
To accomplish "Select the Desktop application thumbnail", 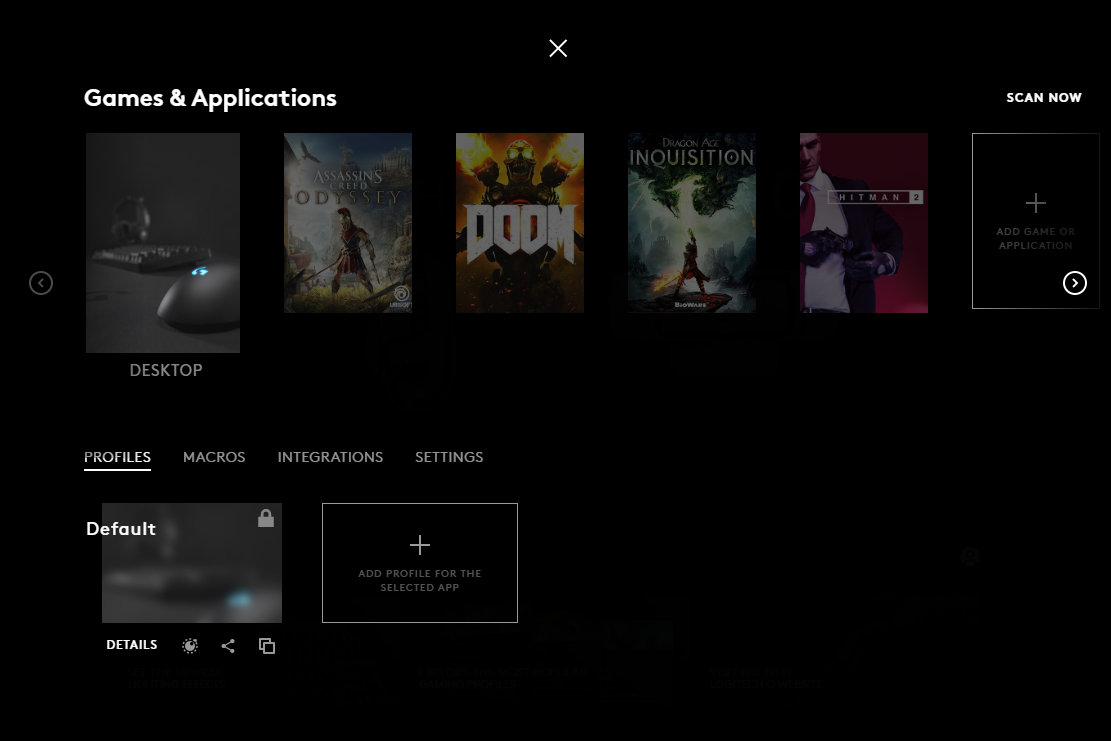I will tap(163, 242).
